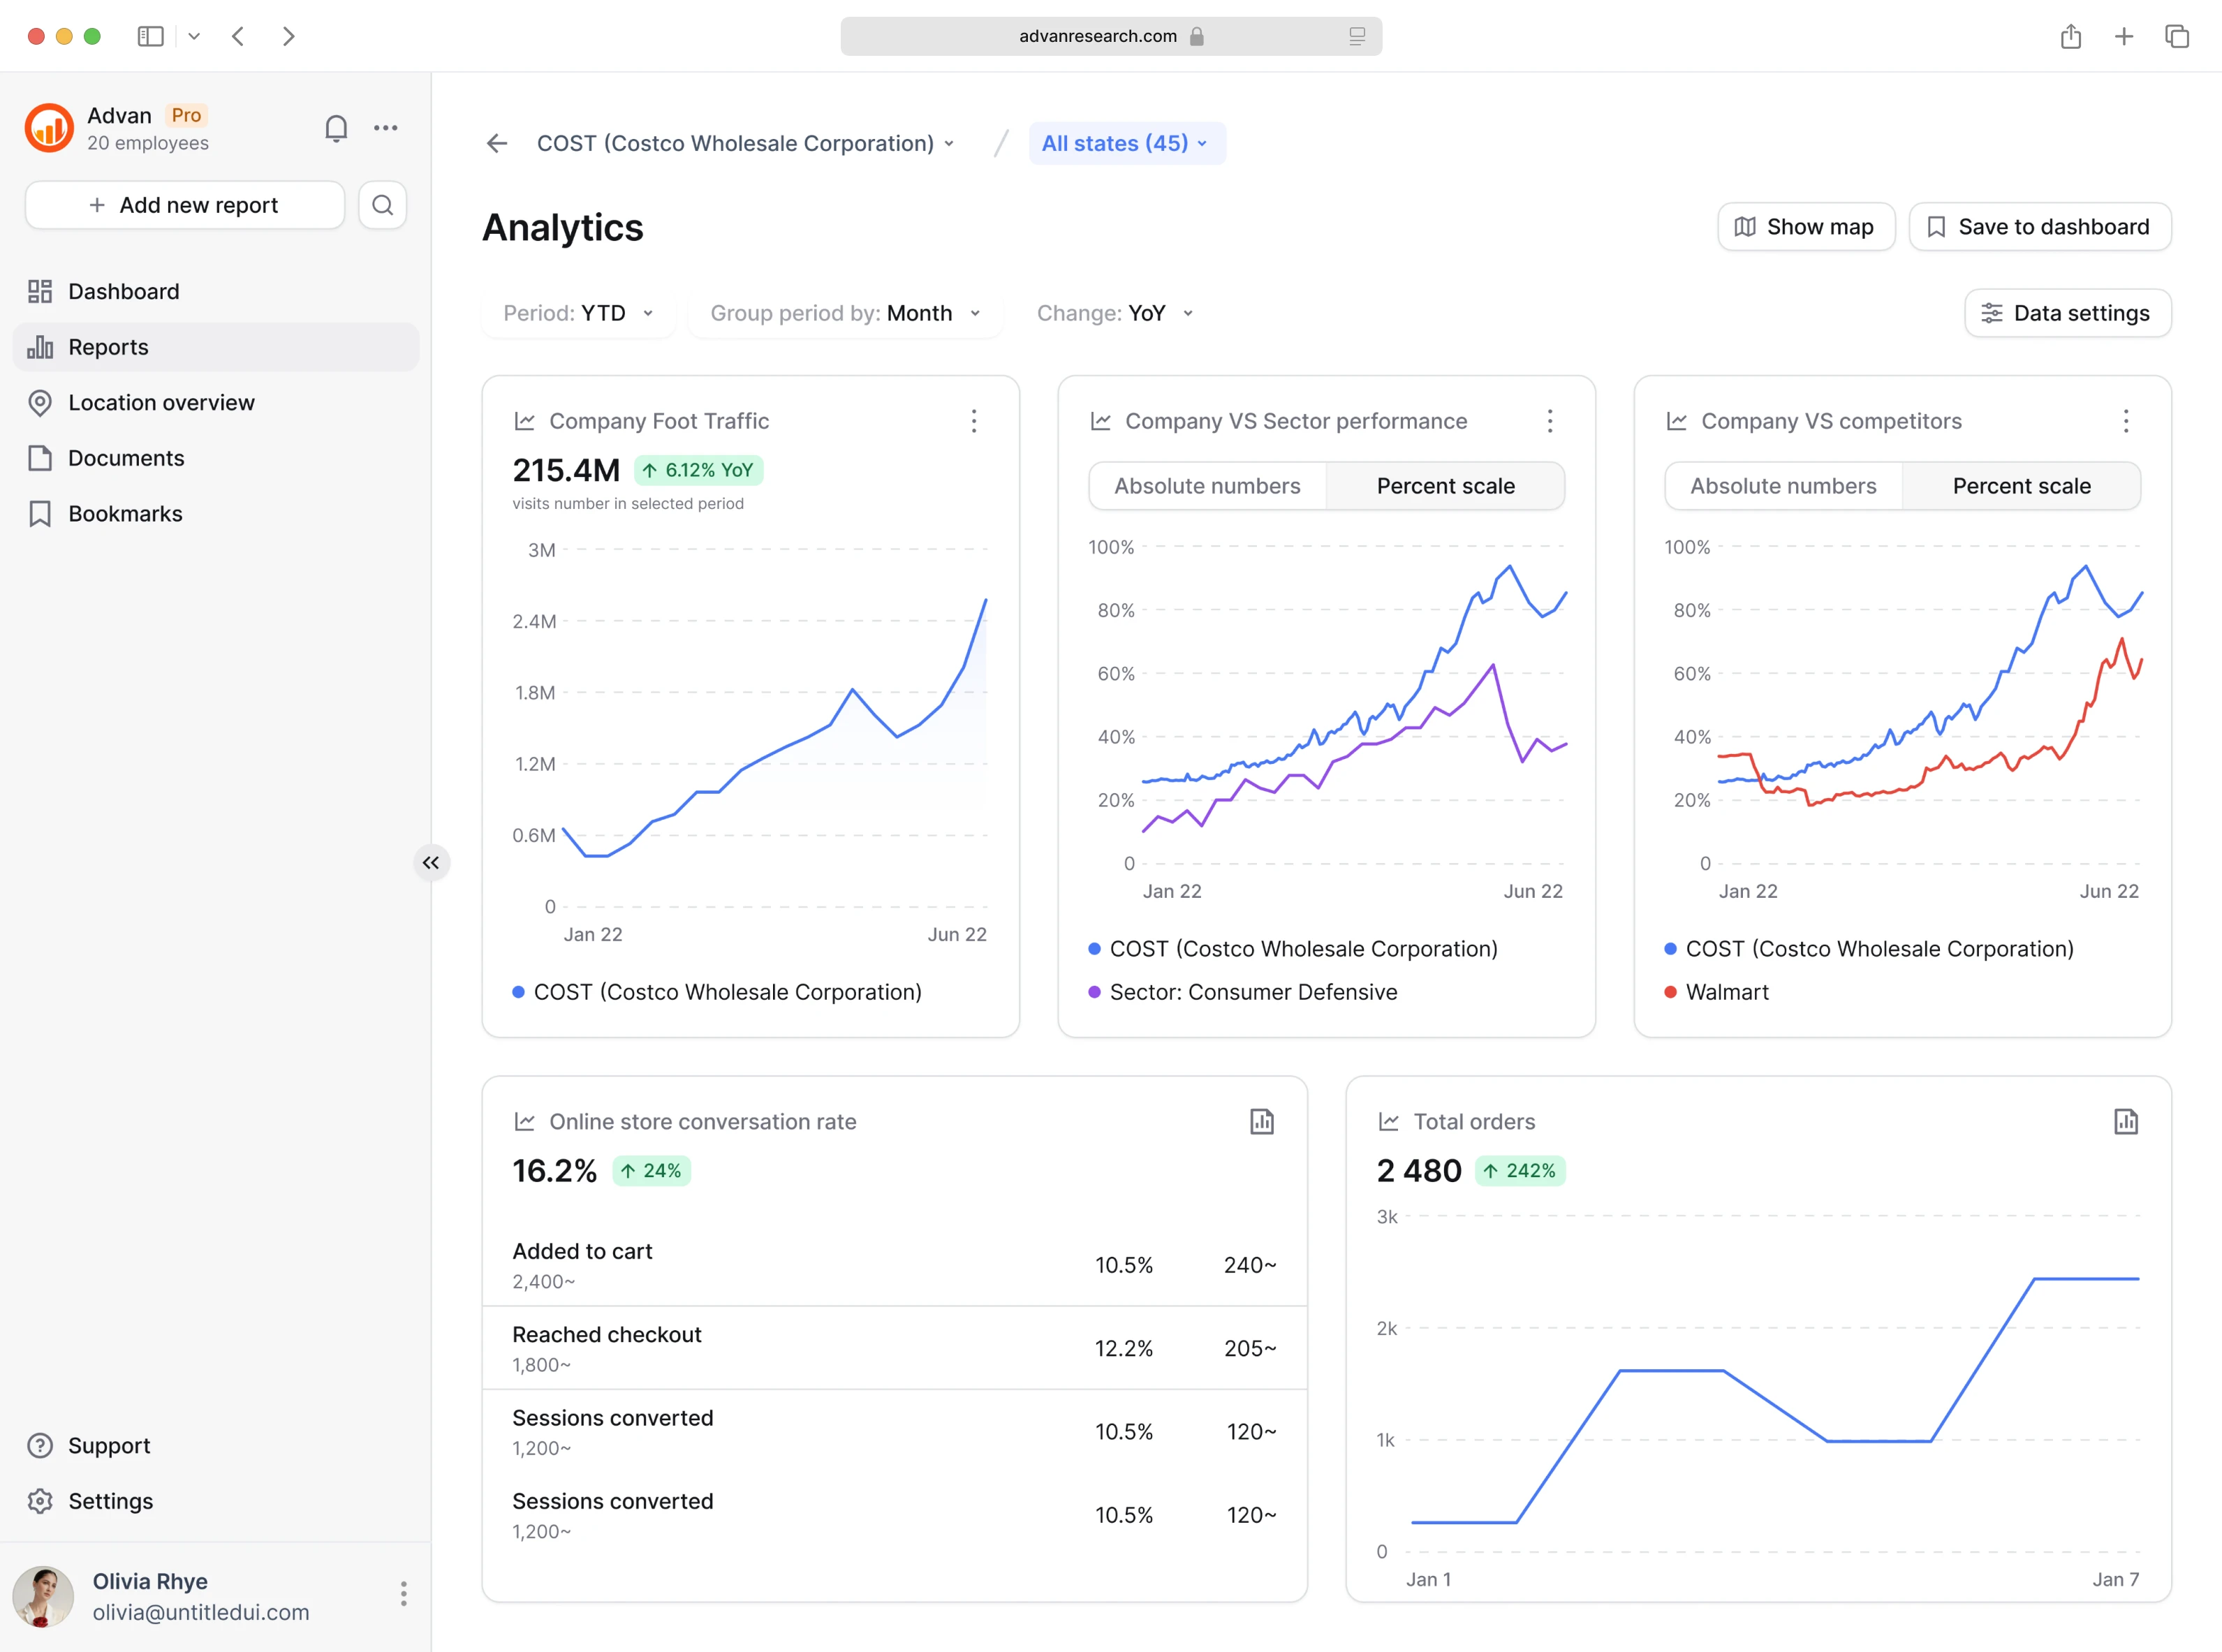Expand the All states (45) filter
The height and width of the screenshot is (1652, 2222).
click(x=1126, y=143)
